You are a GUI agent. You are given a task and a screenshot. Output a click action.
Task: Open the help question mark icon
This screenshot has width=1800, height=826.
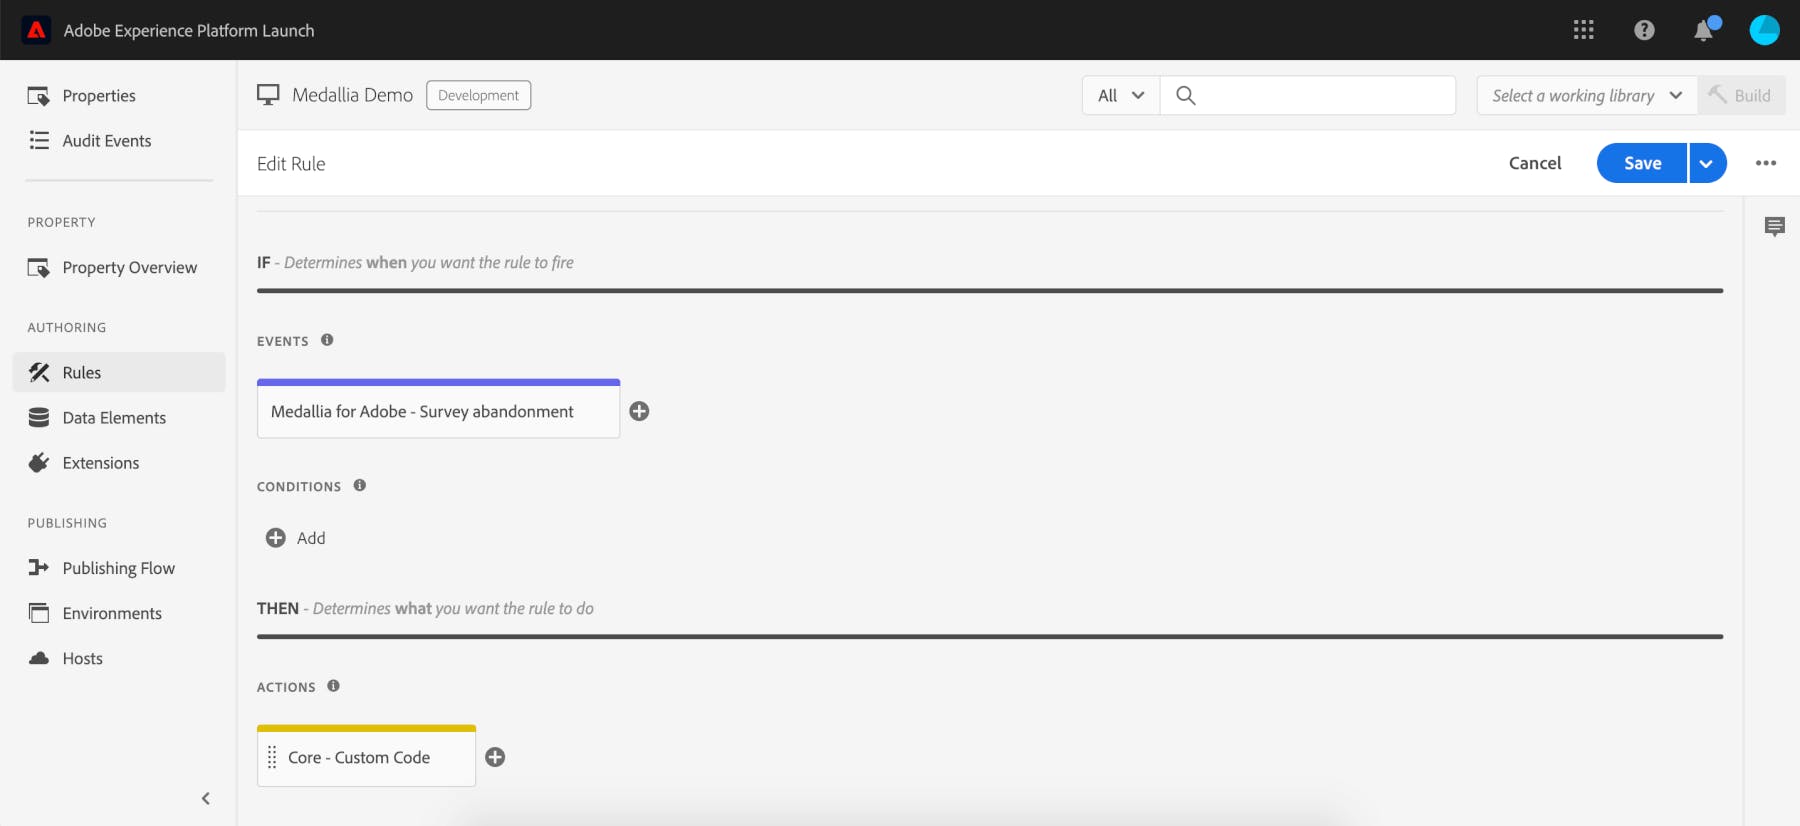[1644, 30]
